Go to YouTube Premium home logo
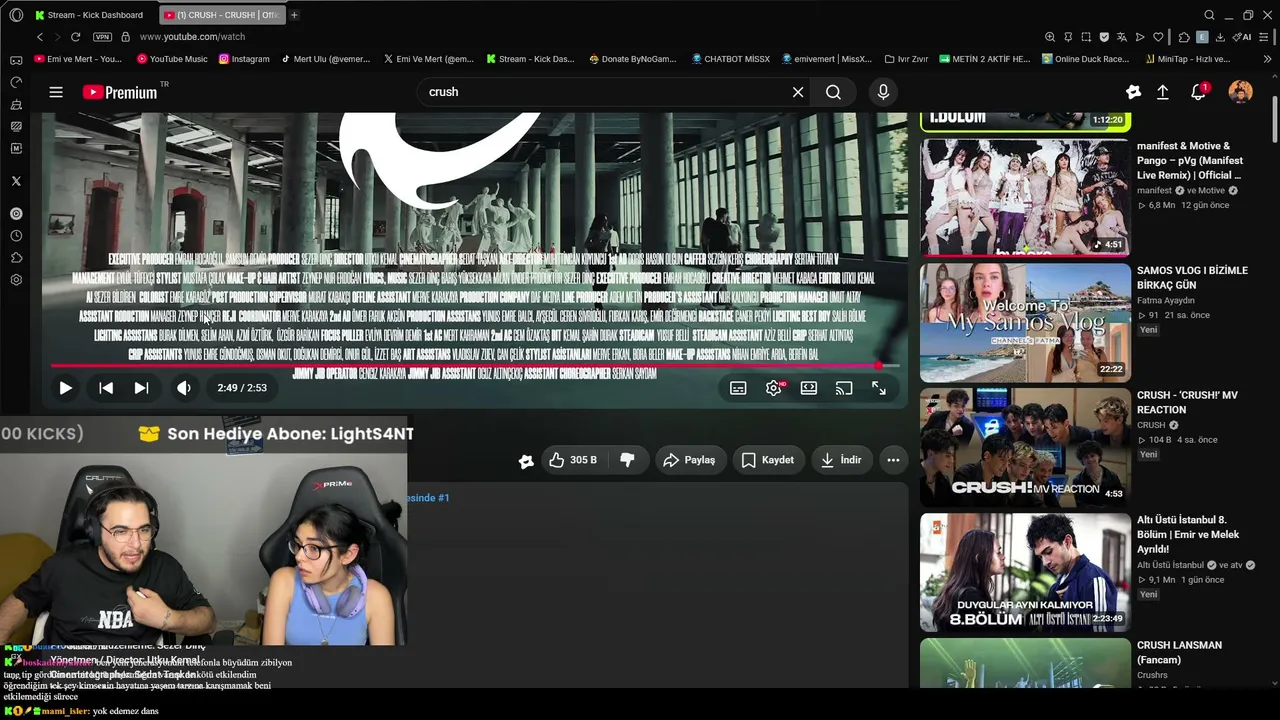 point(122,92)
